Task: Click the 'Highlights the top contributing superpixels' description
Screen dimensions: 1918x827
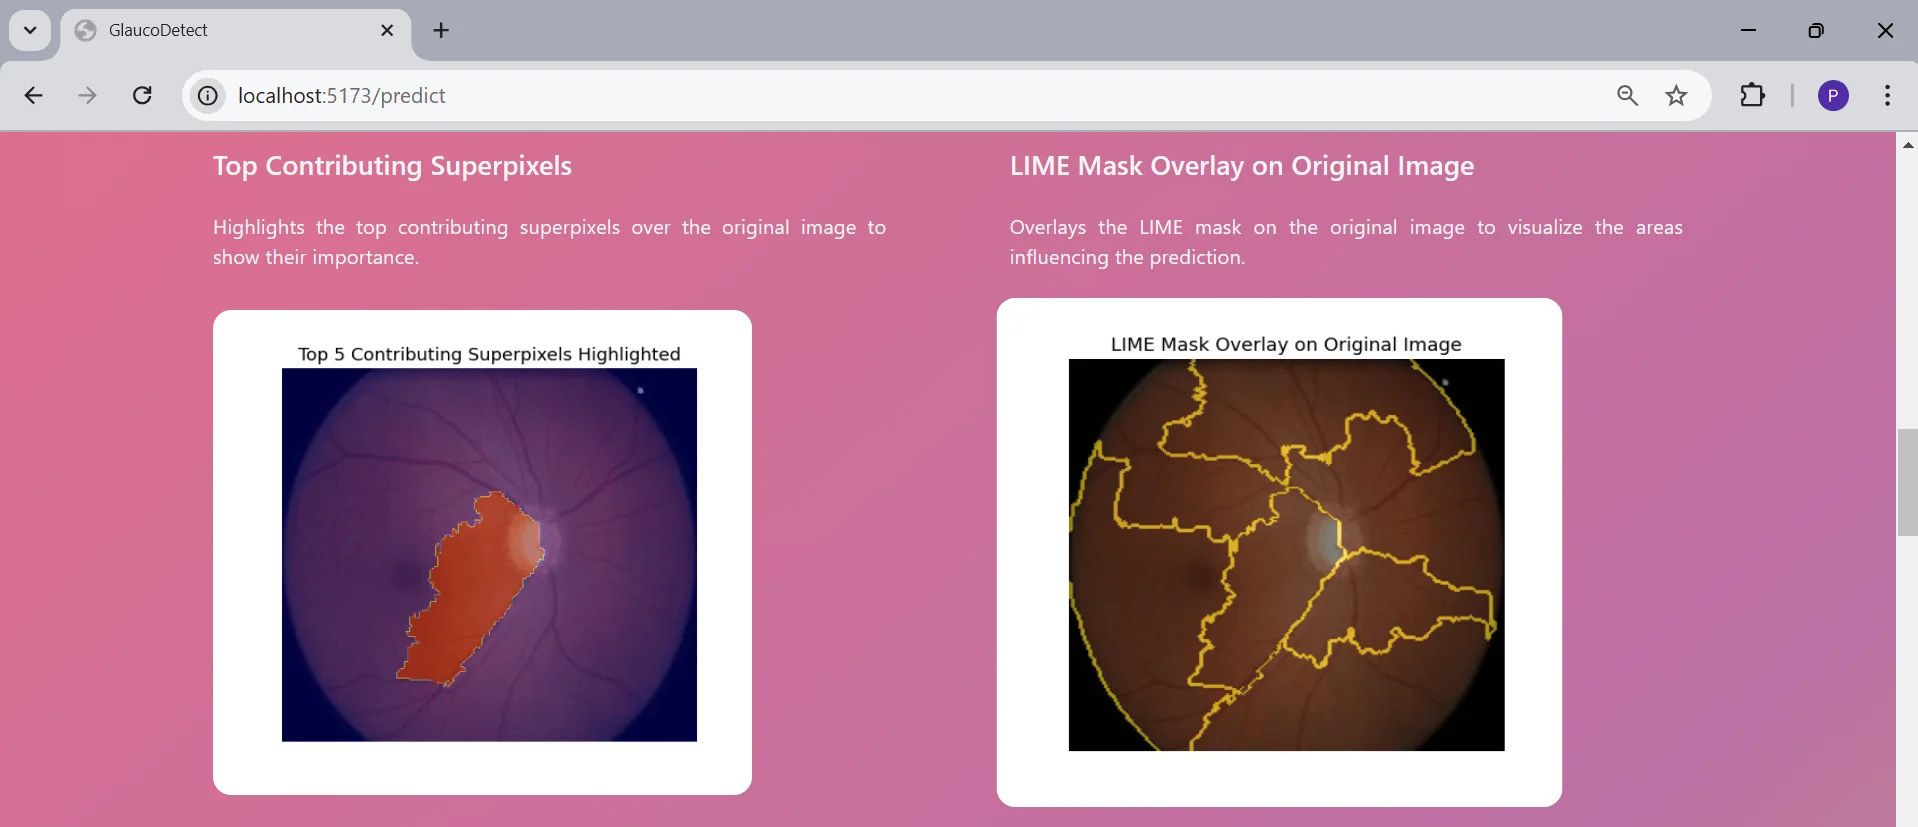Action: 549,242
